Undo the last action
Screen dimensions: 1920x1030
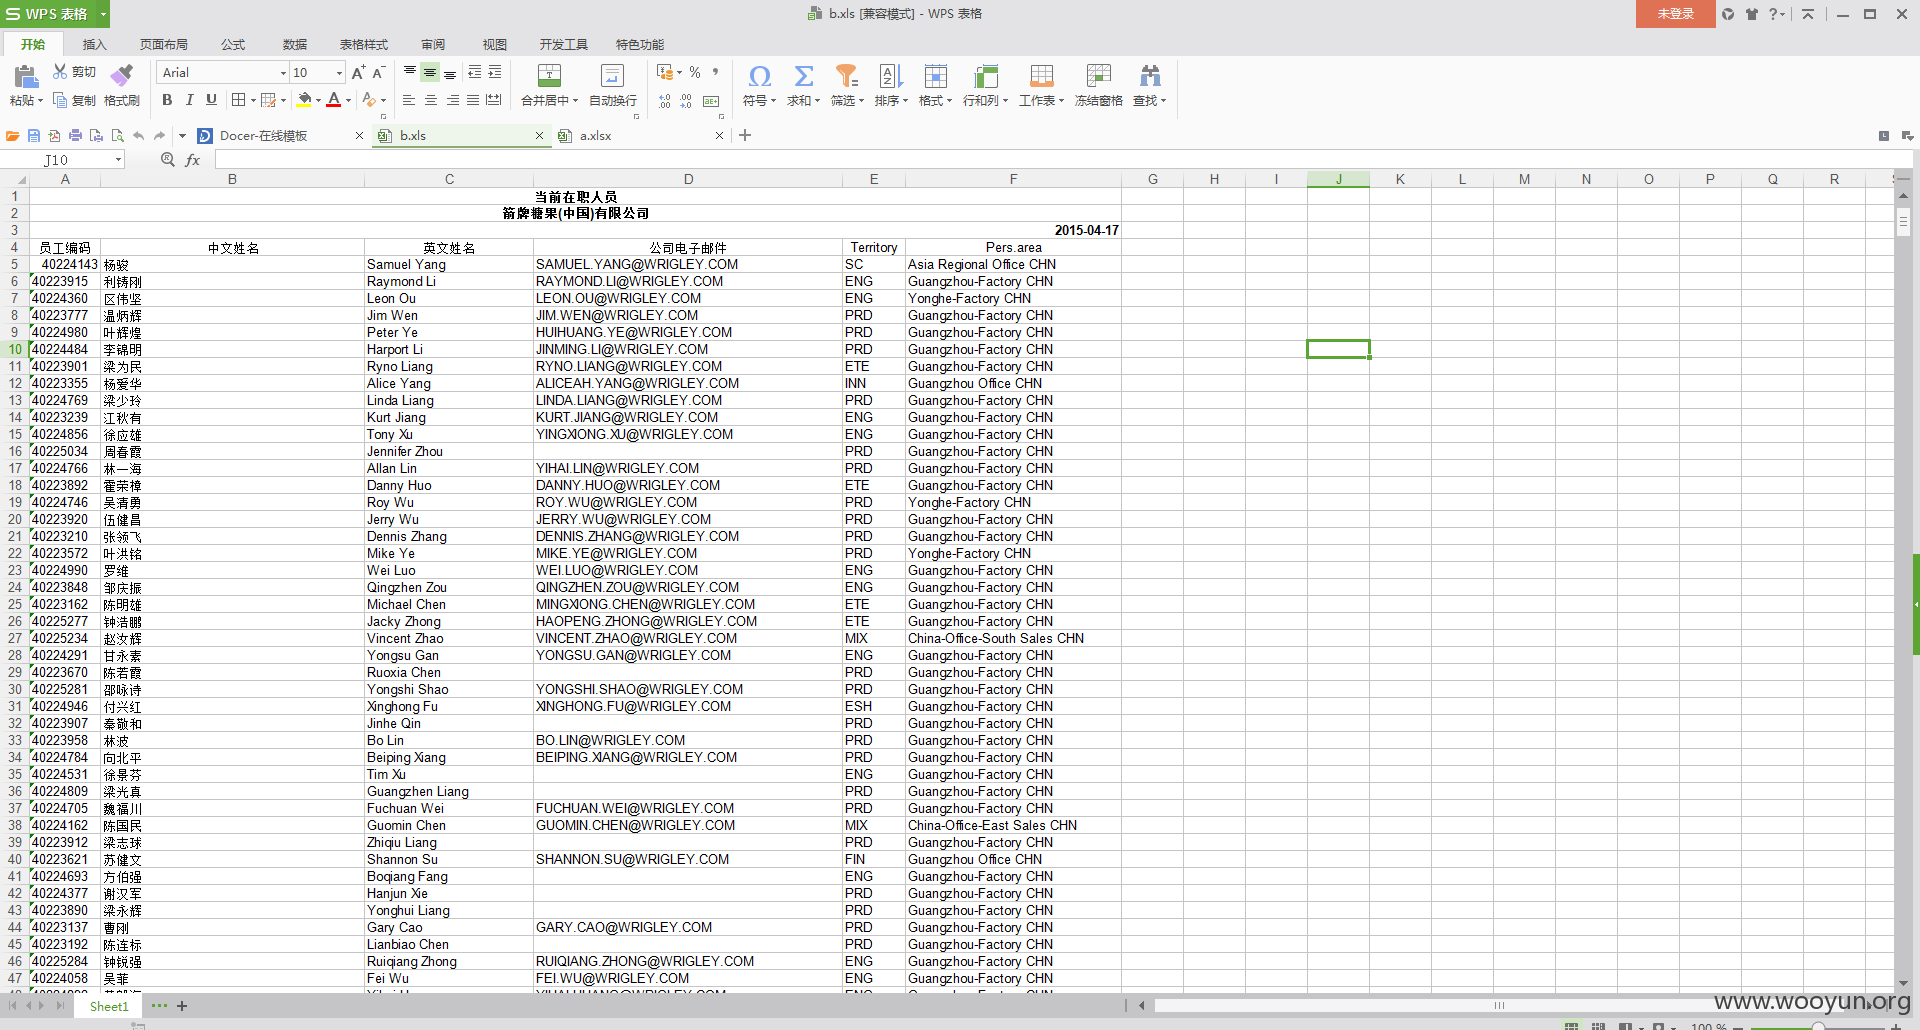[138, 136]
